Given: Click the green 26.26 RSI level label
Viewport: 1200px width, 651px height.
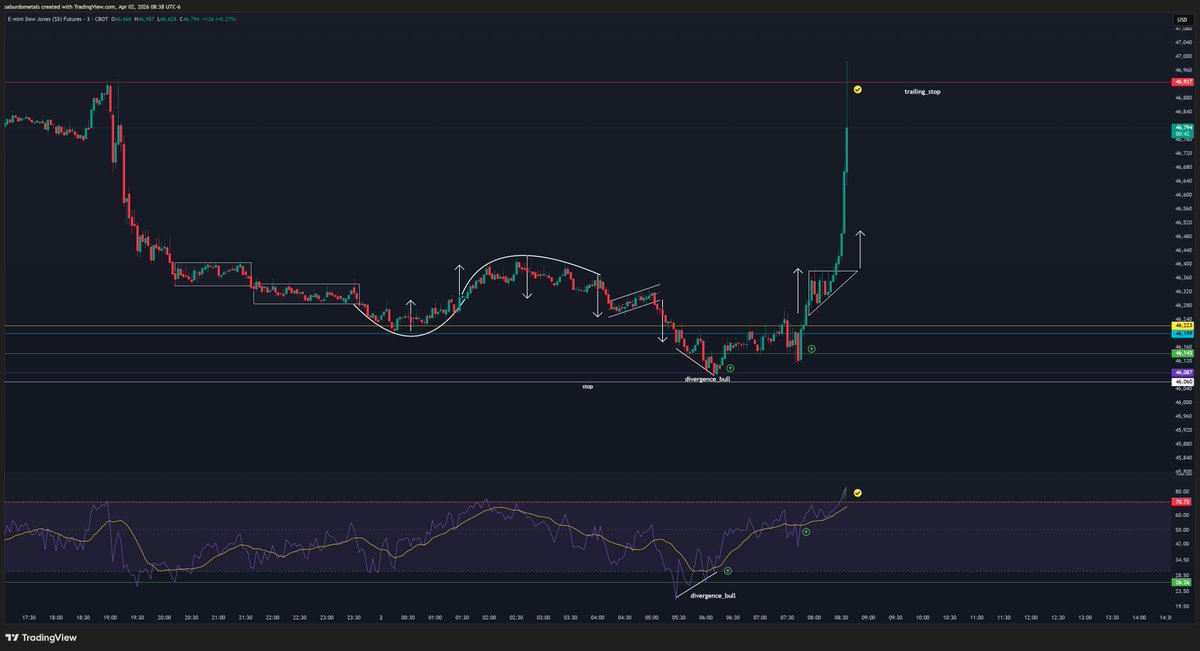Looking at the screenshot, I should tap(1183, 582).
